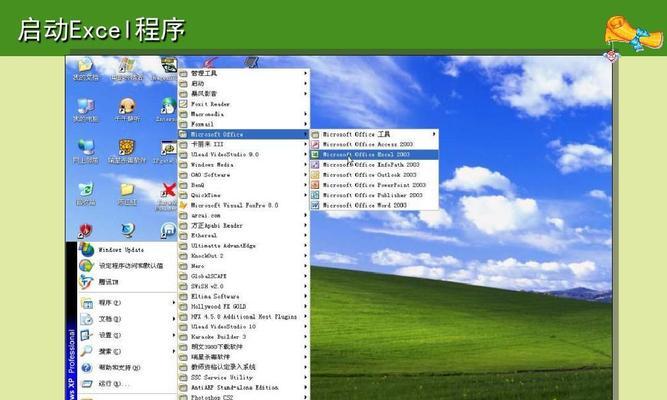Open the Nero menu entry

pyautogui.click(x=244, y=266)
